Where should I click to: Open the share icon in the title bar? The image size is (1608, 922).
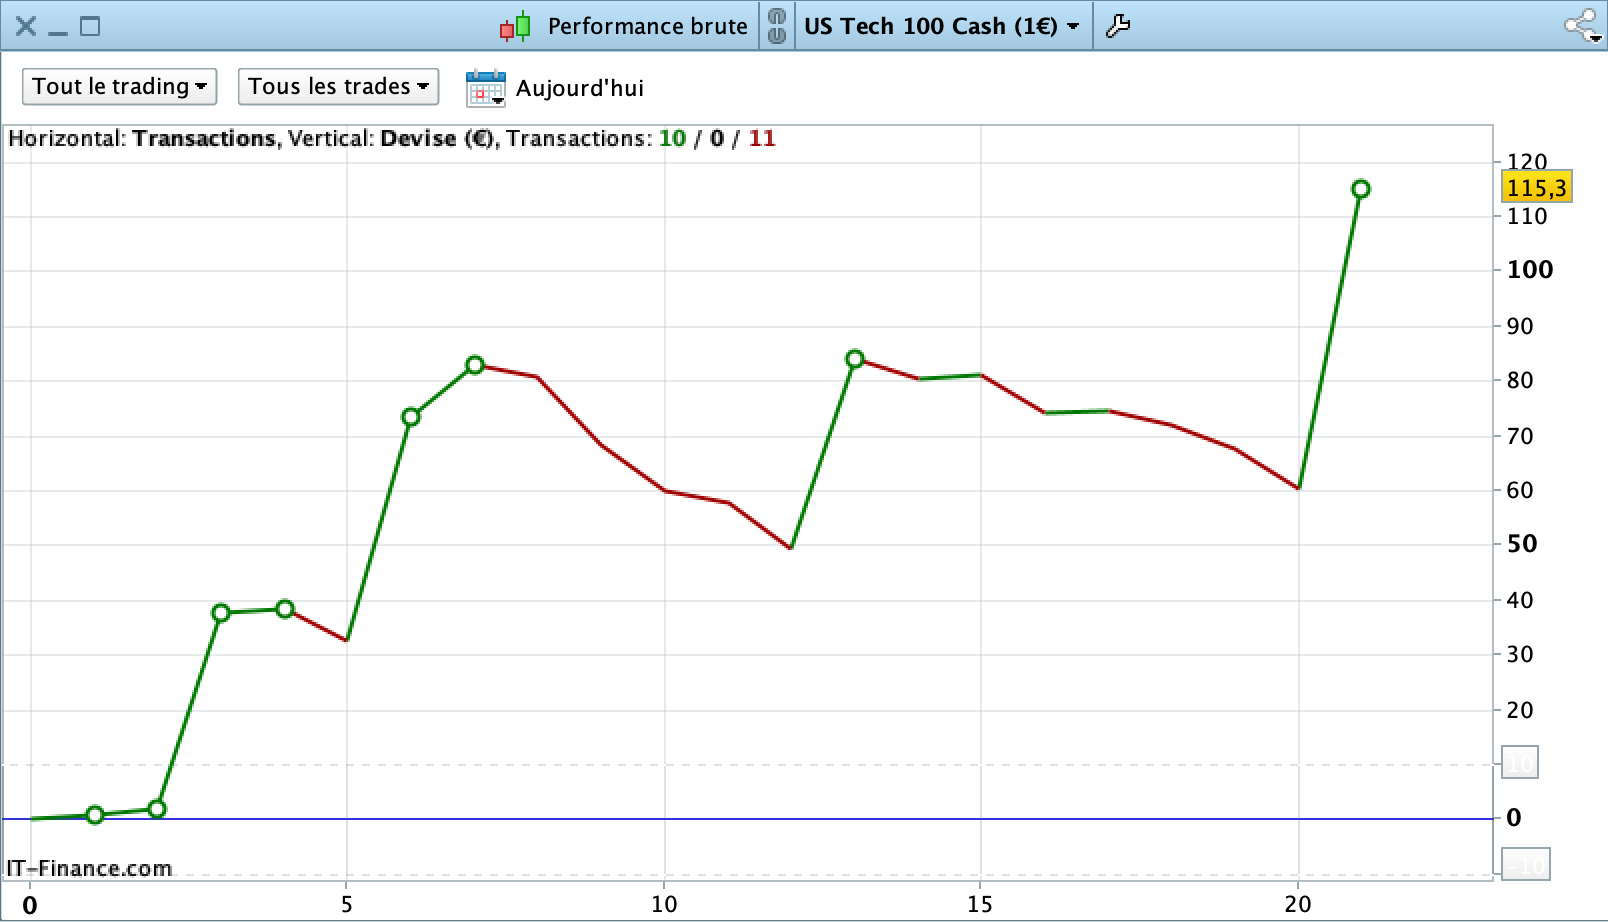1582,26
